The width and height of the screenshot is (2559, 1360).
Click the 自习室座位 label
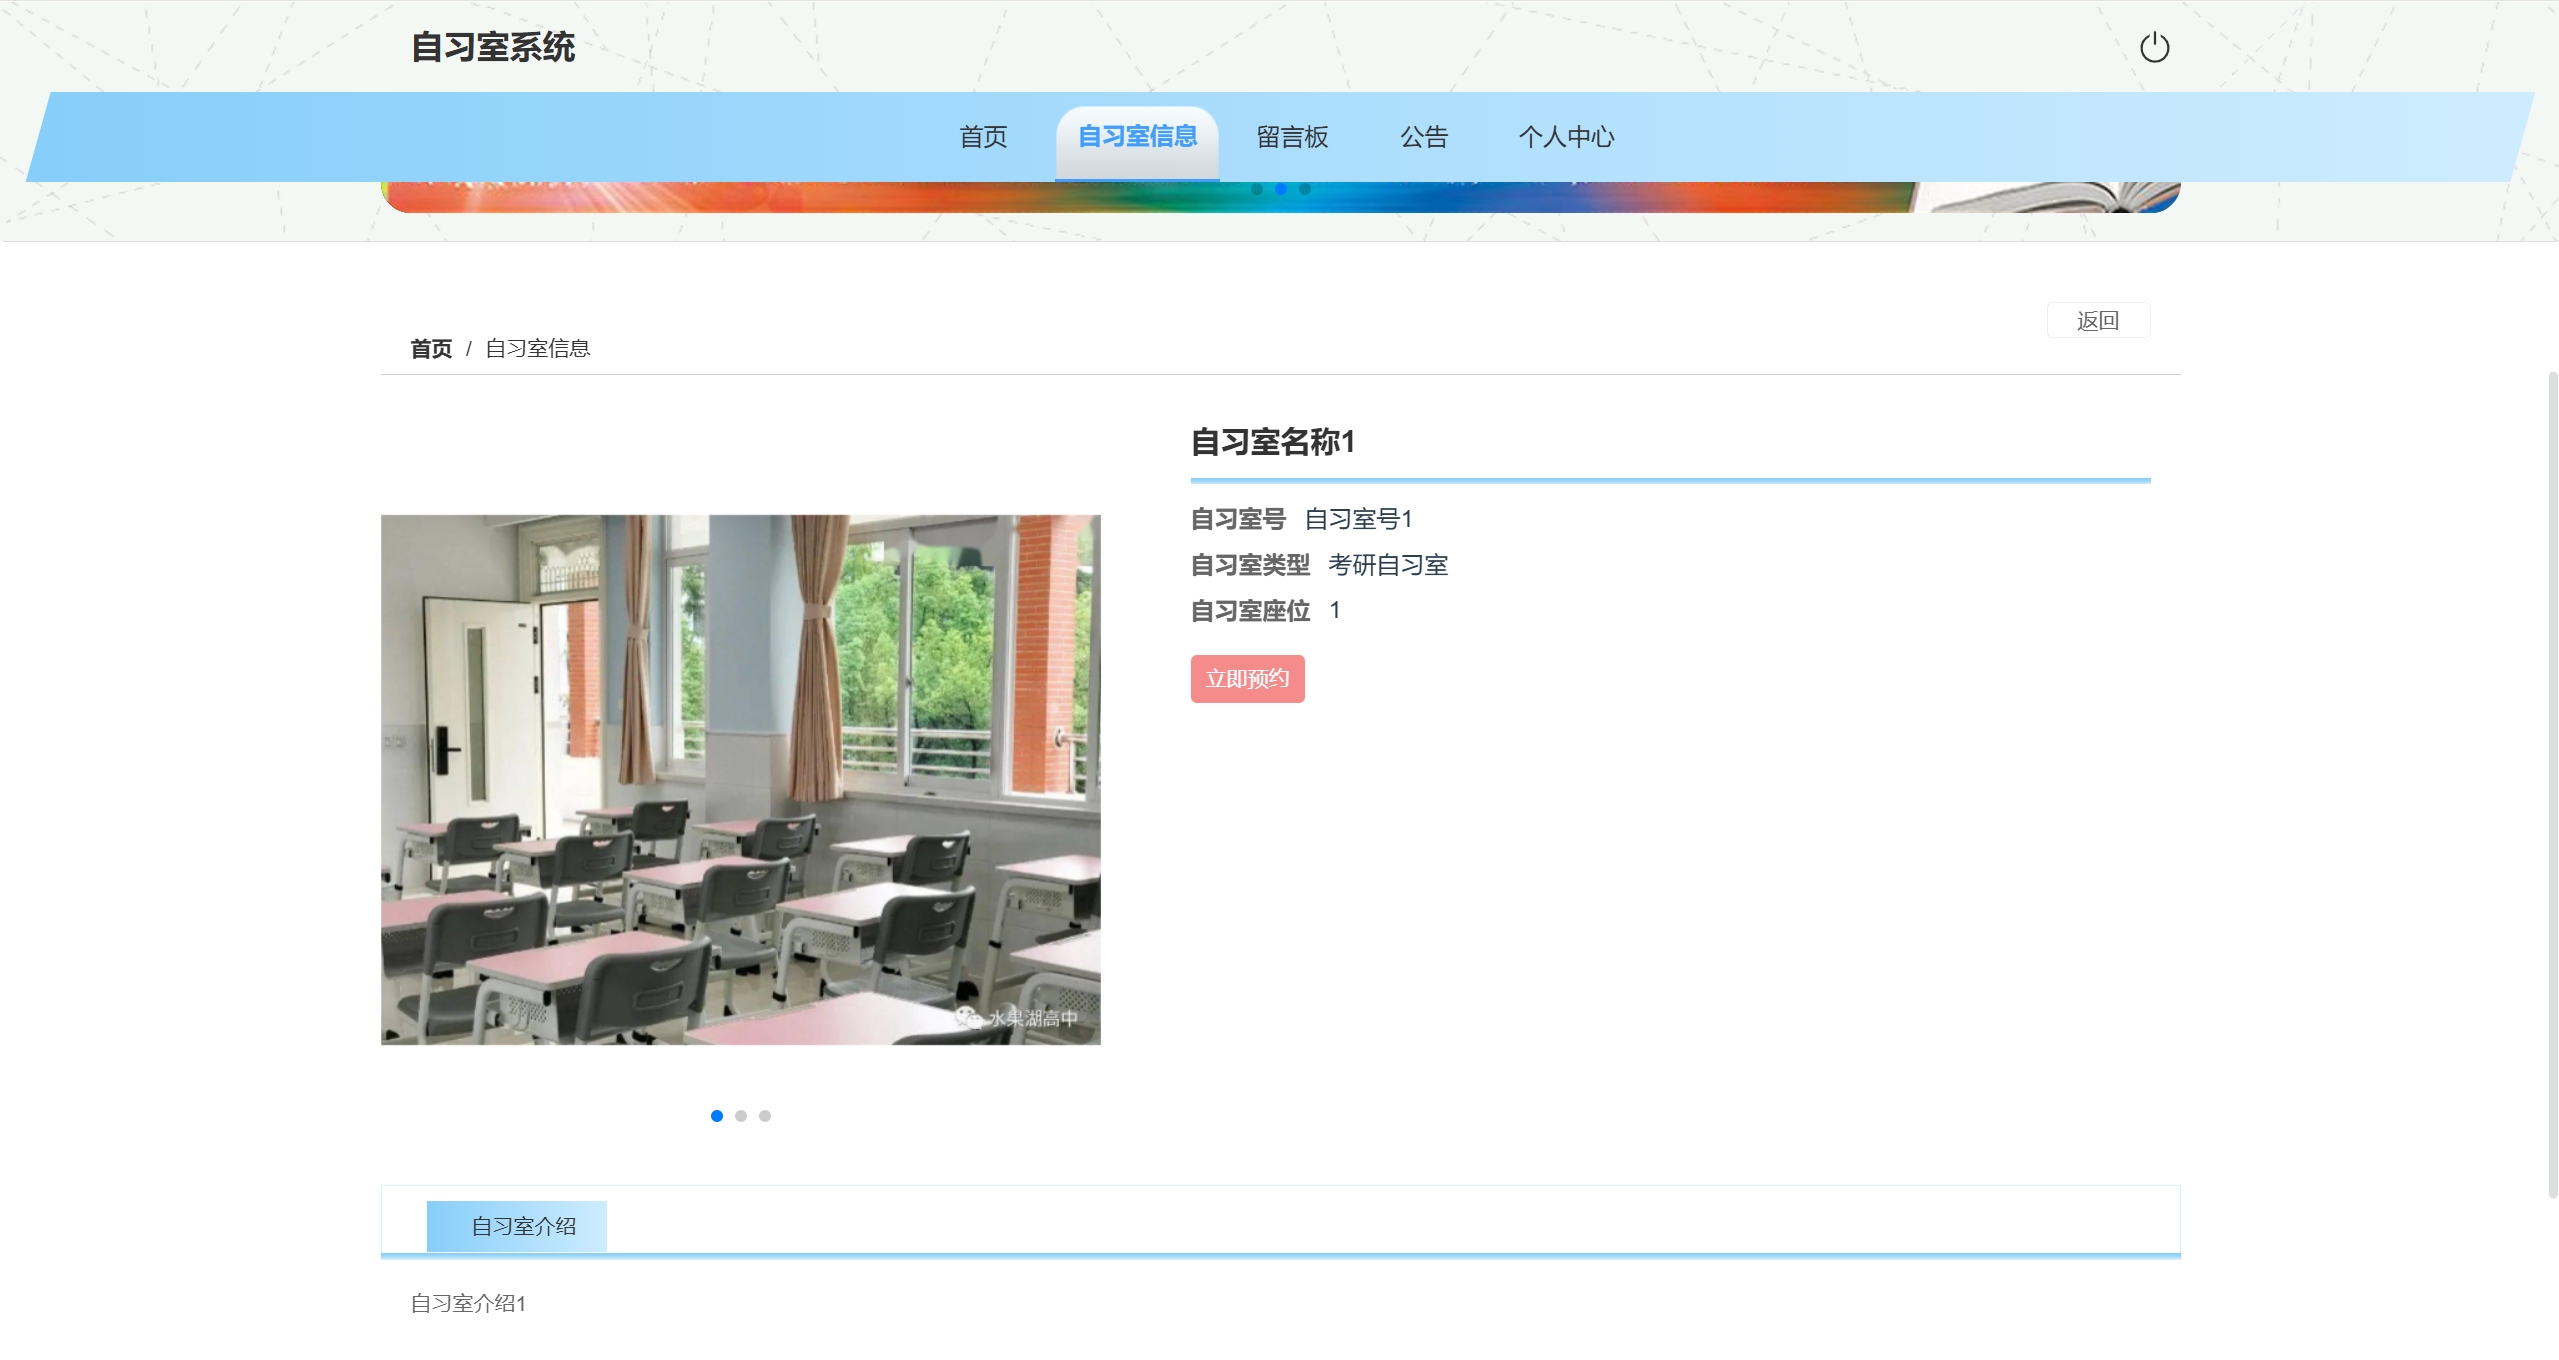click(1250, 611)
